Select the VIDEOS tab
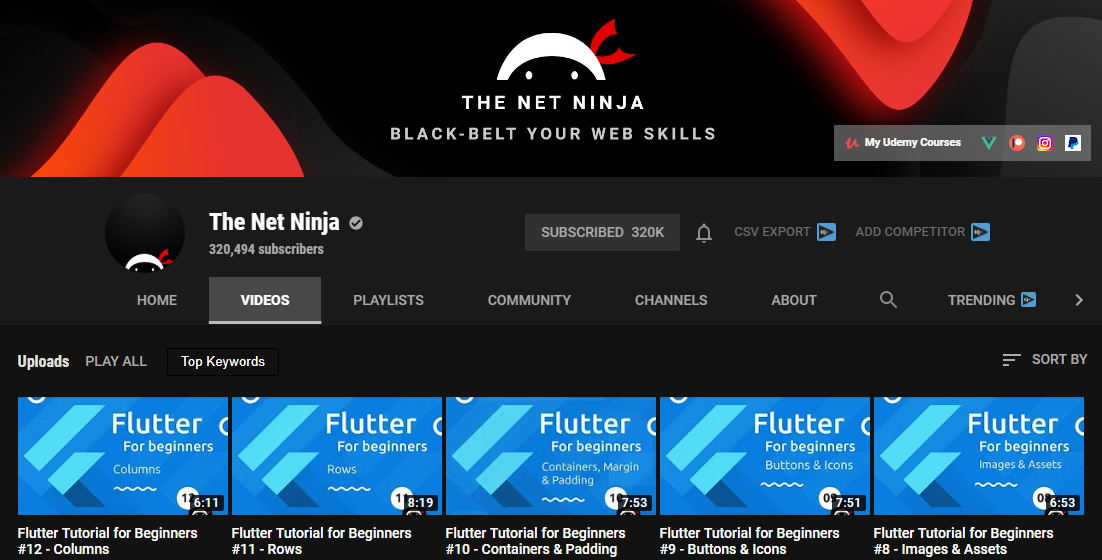Image resolution: width=1102 pixels, height=560 pixels. [265, 300]
